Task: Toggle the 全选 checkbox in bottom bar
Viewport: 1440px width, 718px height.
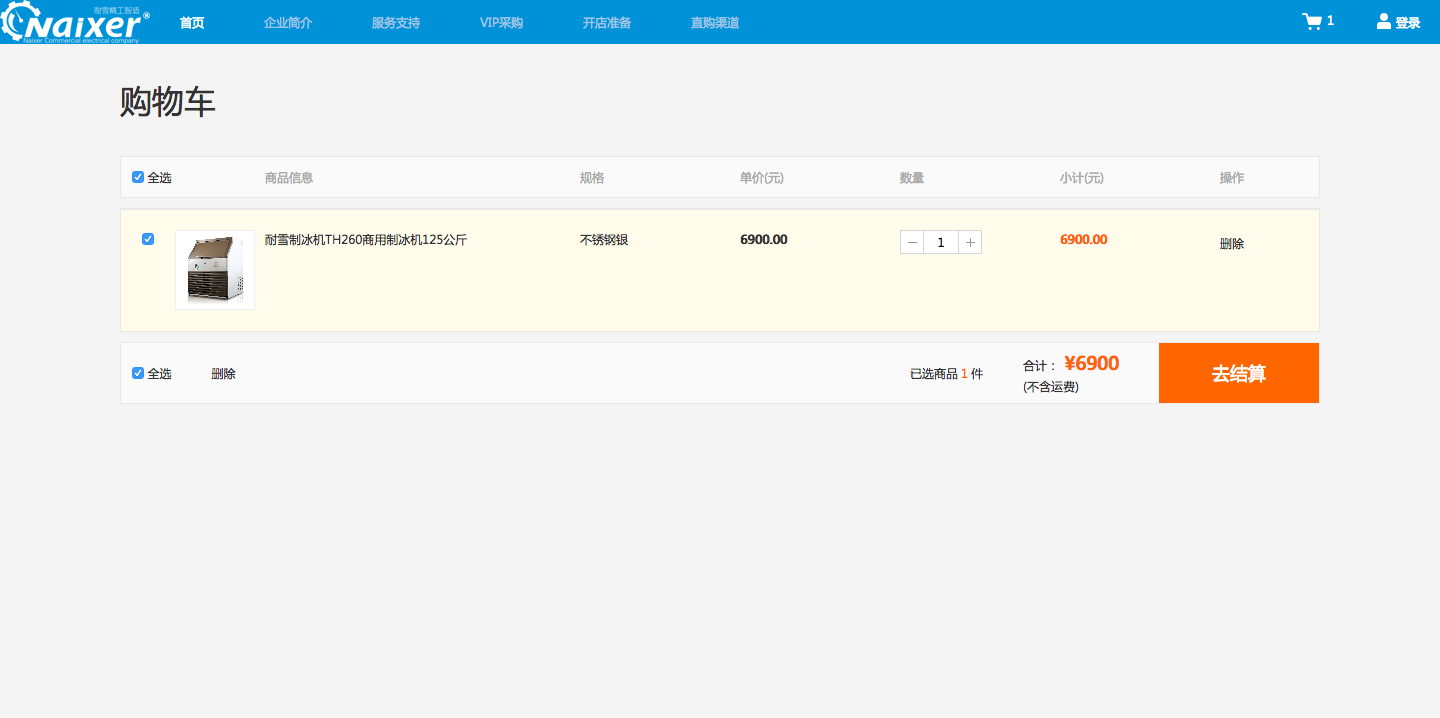Action: coord(138,373)
